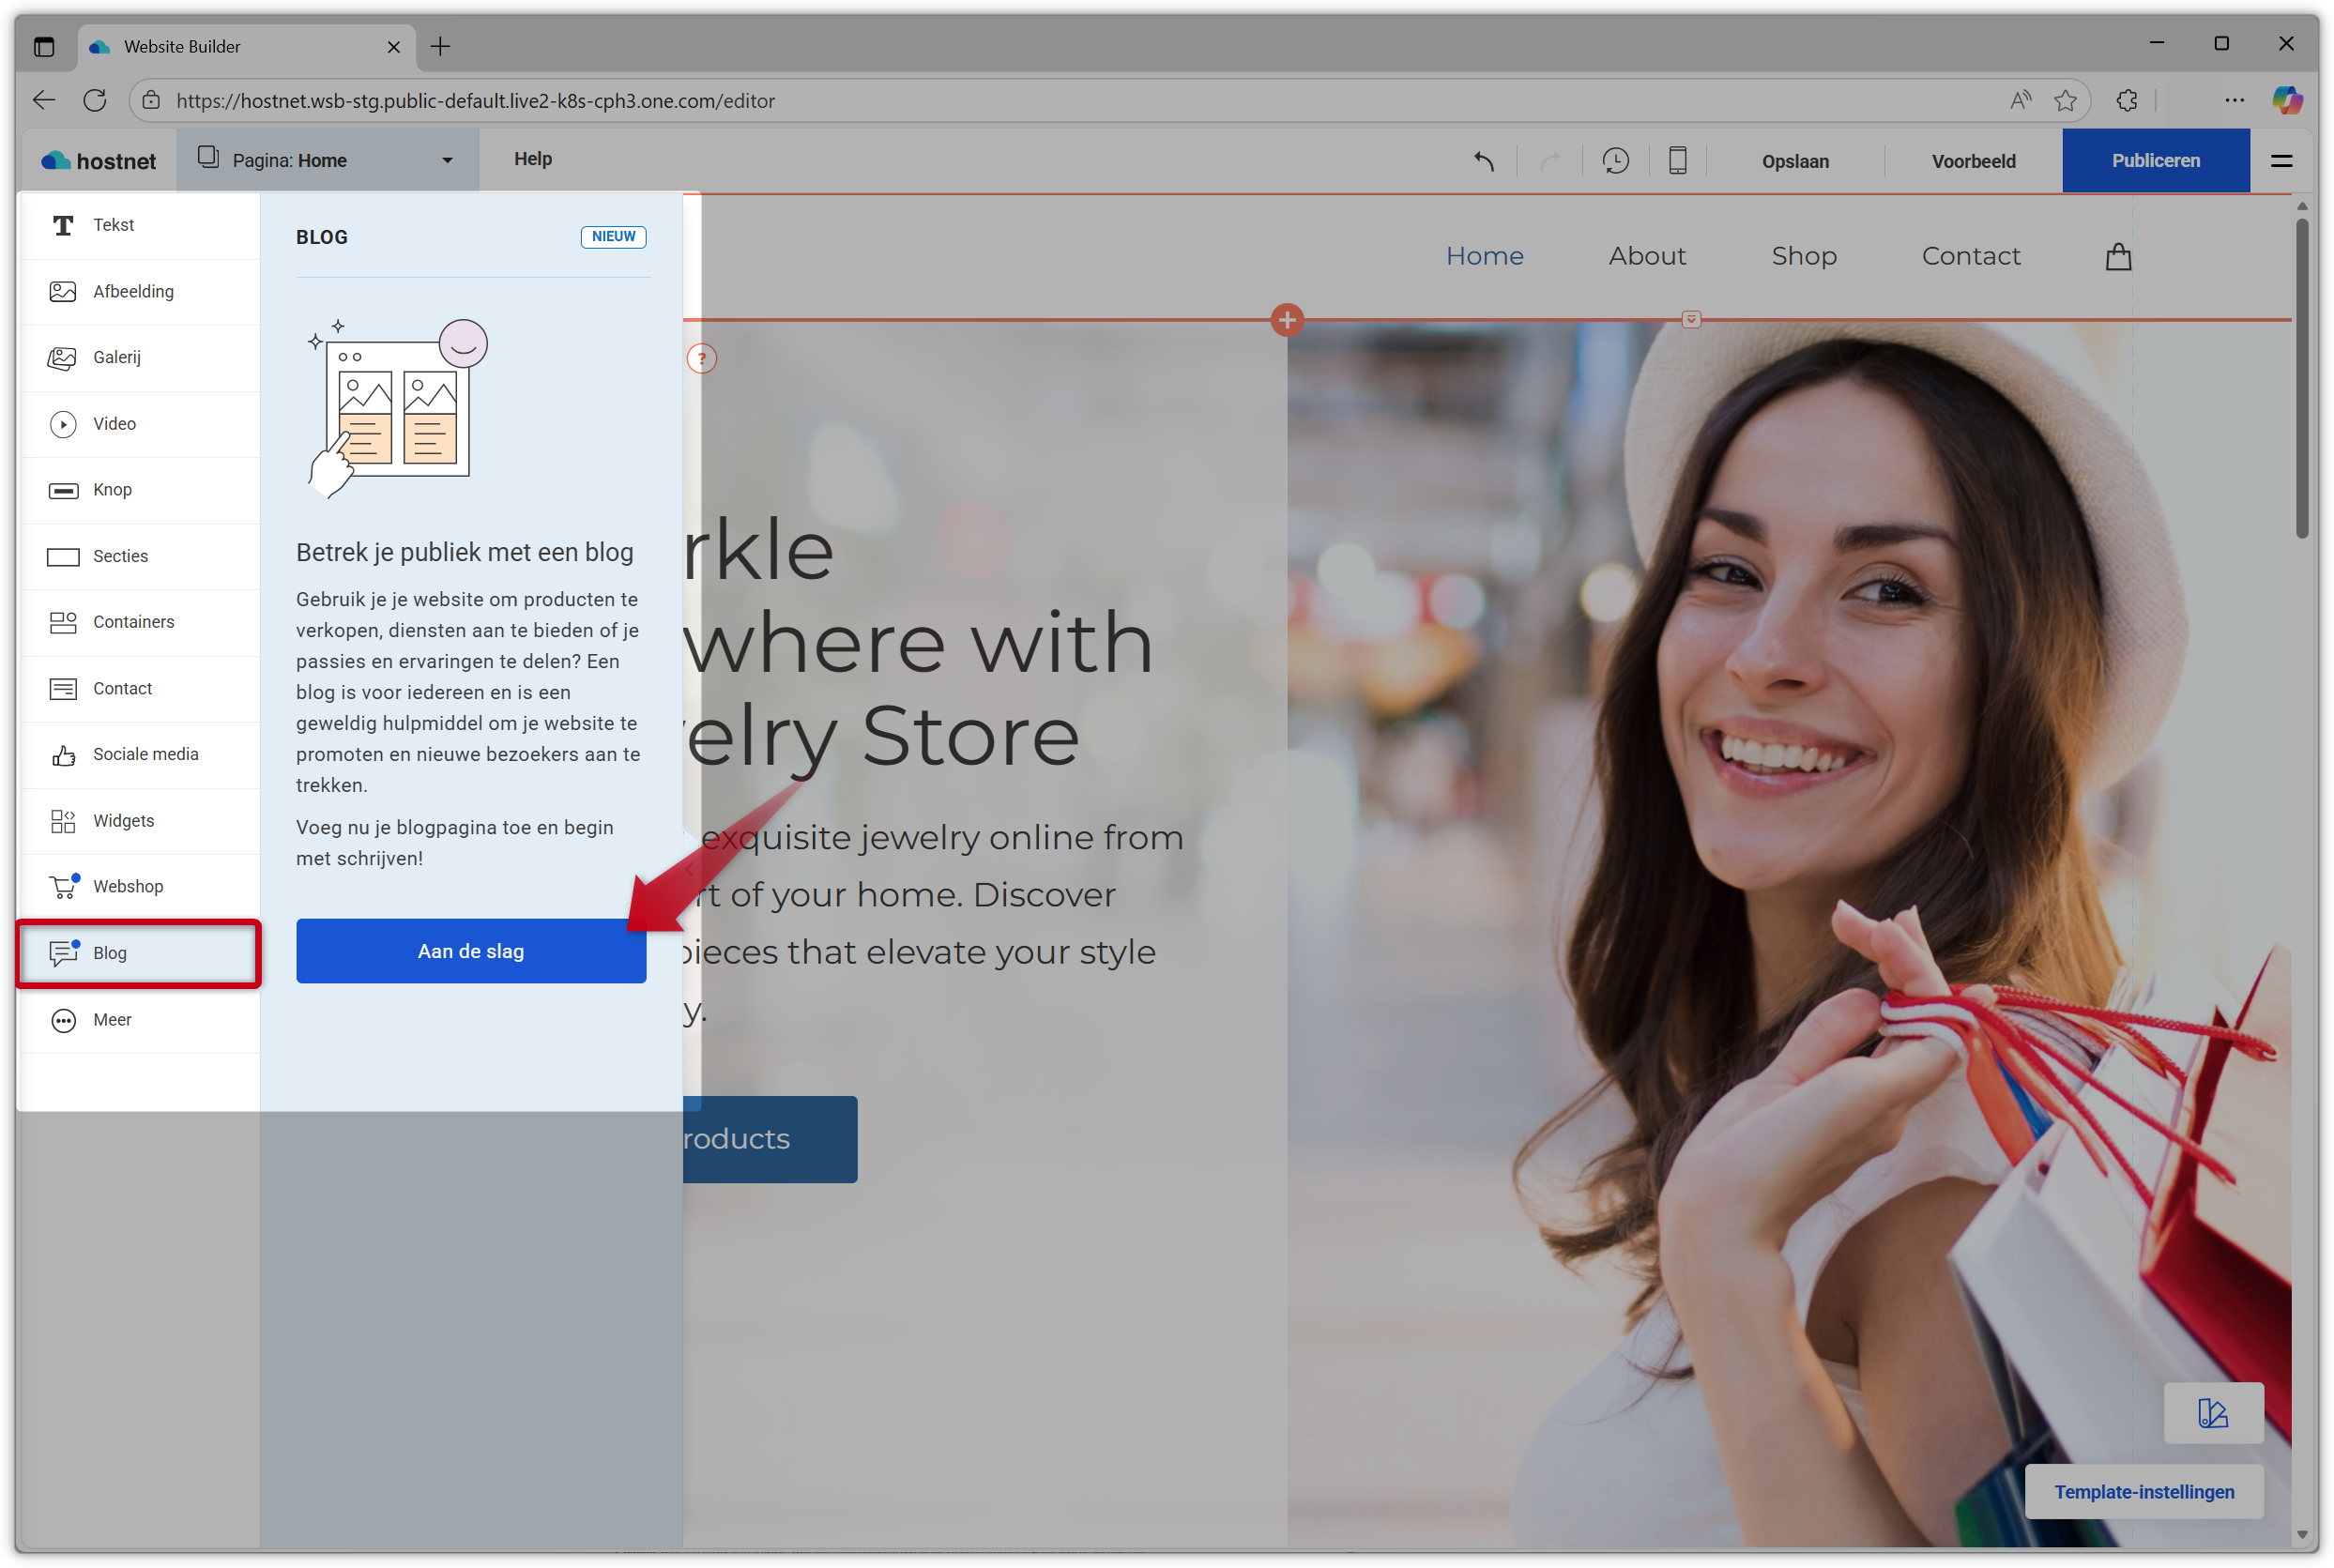Open the orange question mark help icon
Viewport: 2334px width, 1568px height.
702,359
